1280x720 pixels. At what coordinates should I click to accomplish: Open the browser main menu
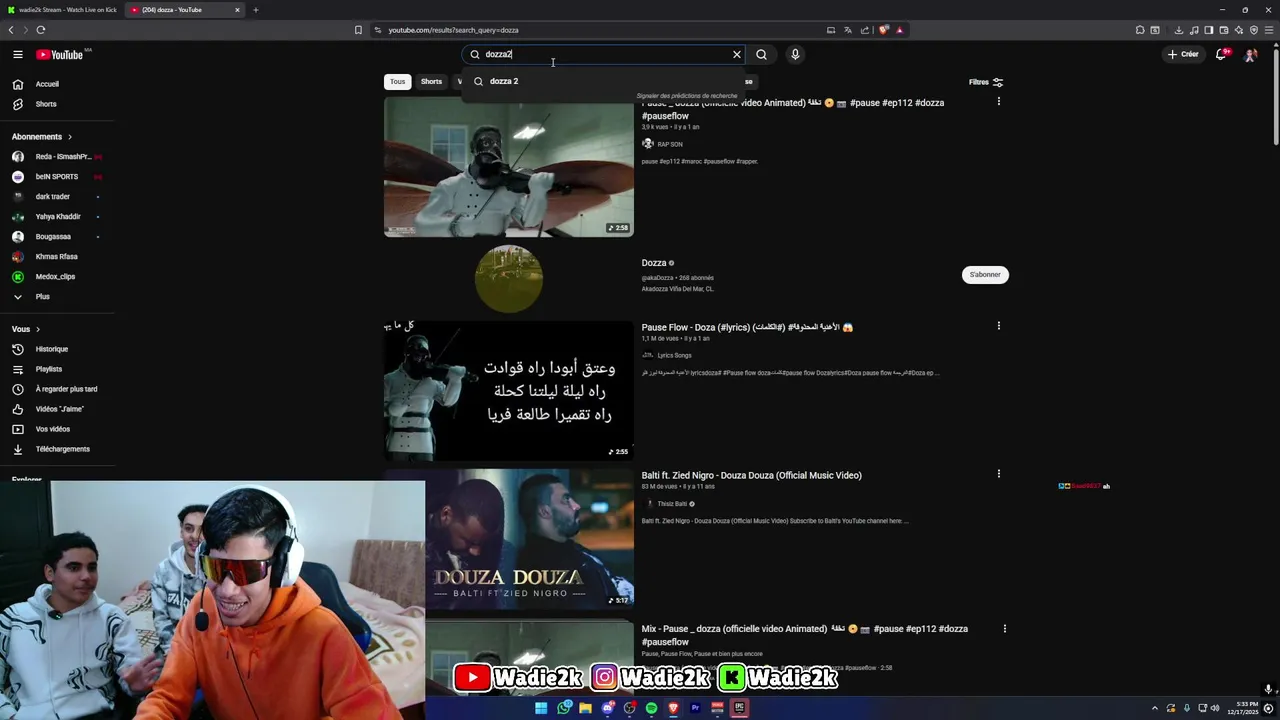coord(1269,30)
